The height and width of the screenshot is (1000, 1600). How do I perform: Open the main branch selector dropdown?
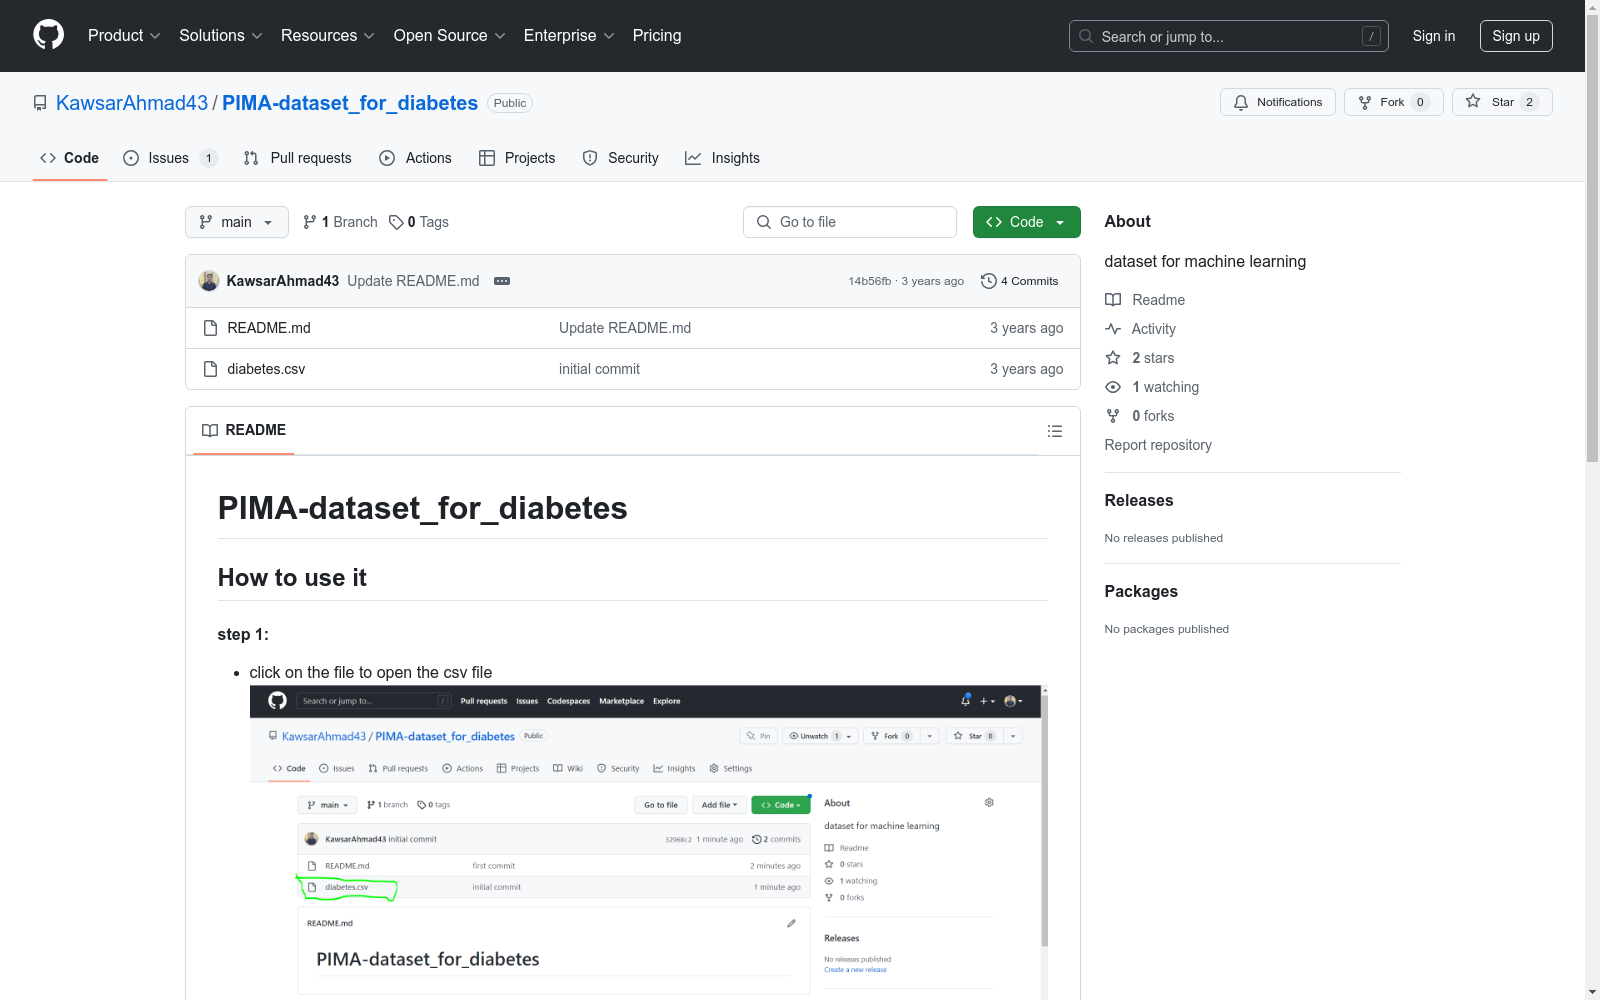(x=237, y=222)
